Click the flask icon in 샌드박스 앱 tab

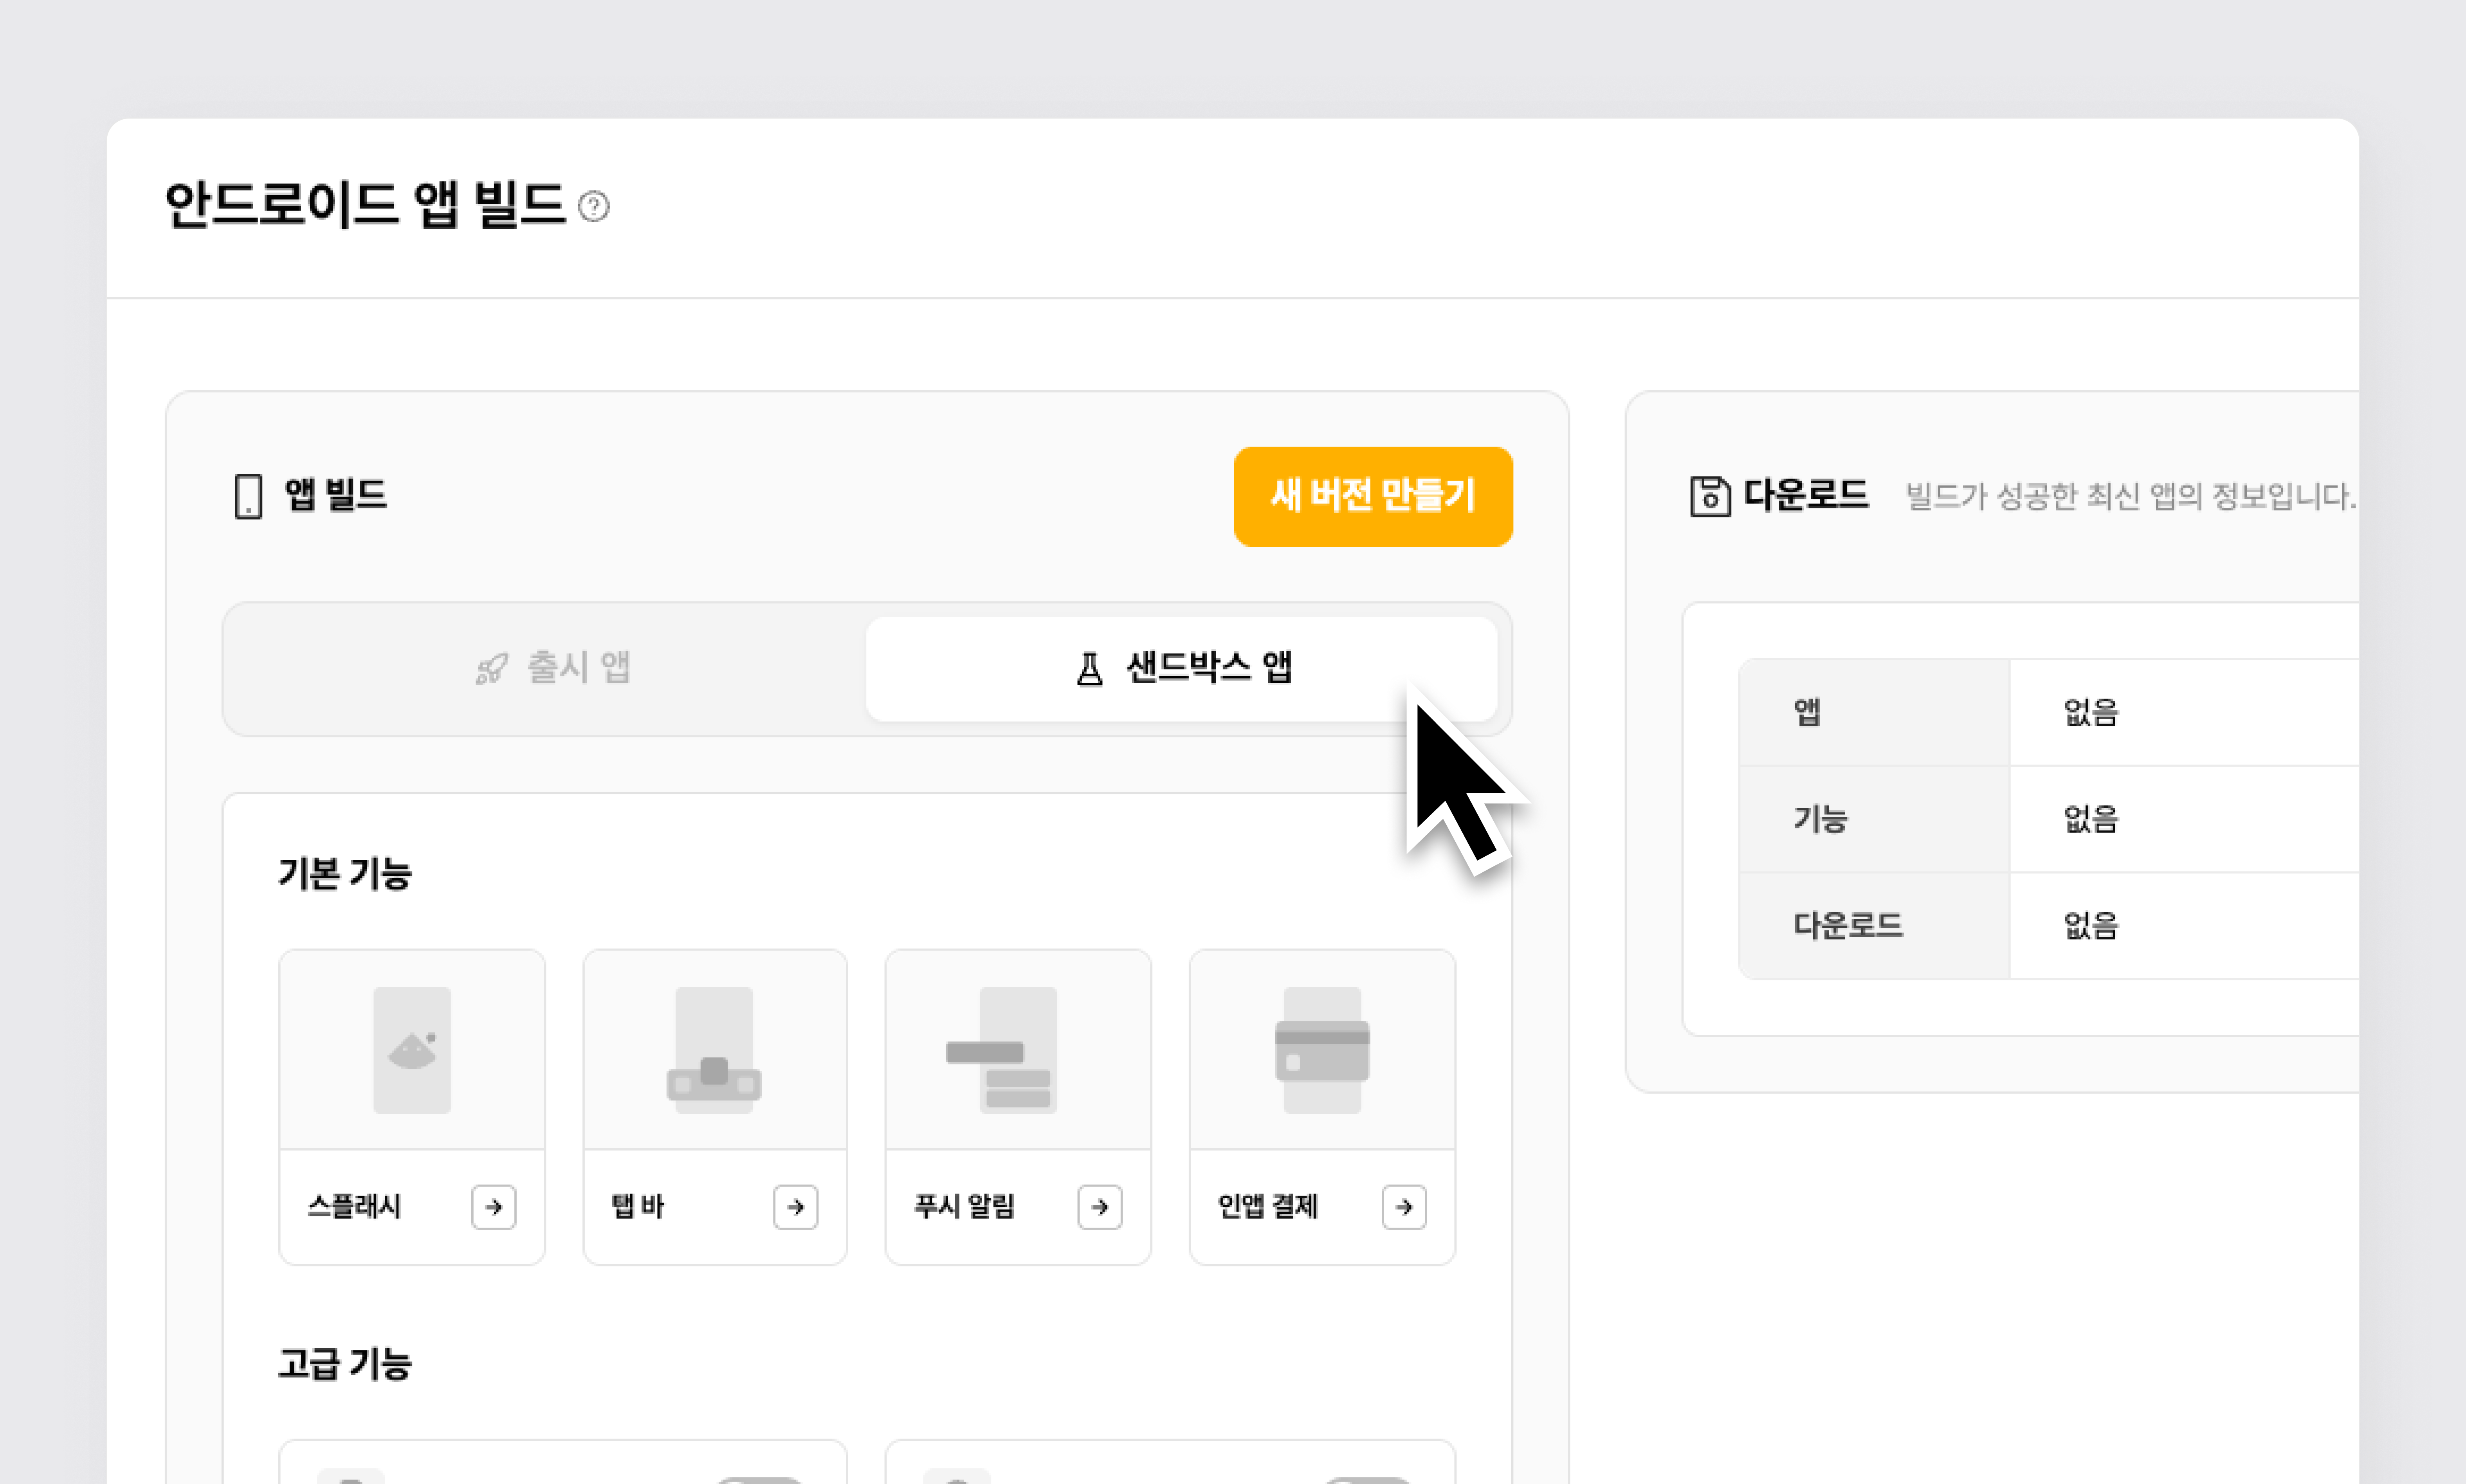(x=1090, y=668)
